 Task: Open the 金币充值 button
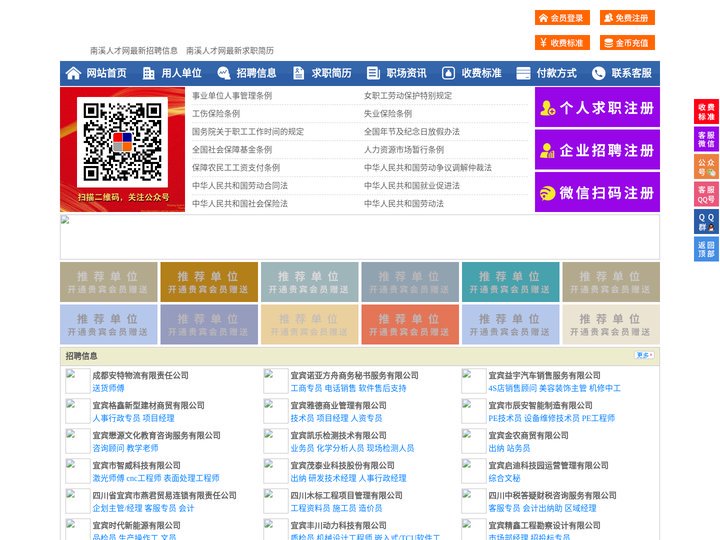coord(627,43)
